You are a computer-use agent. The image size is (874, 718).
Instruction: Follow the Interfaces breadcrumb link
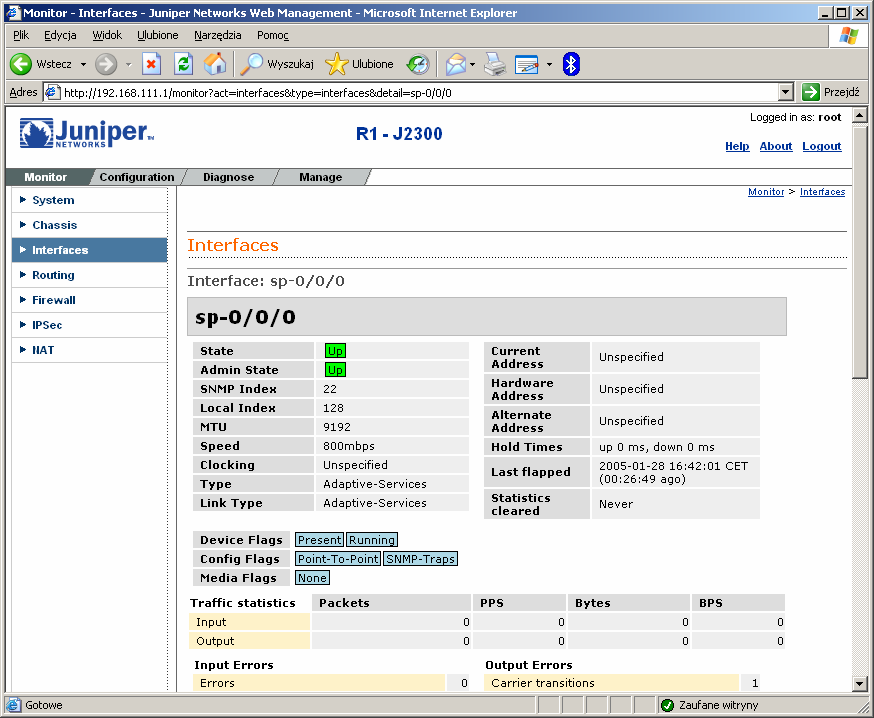pyautogui.click(x=822, y=192)
